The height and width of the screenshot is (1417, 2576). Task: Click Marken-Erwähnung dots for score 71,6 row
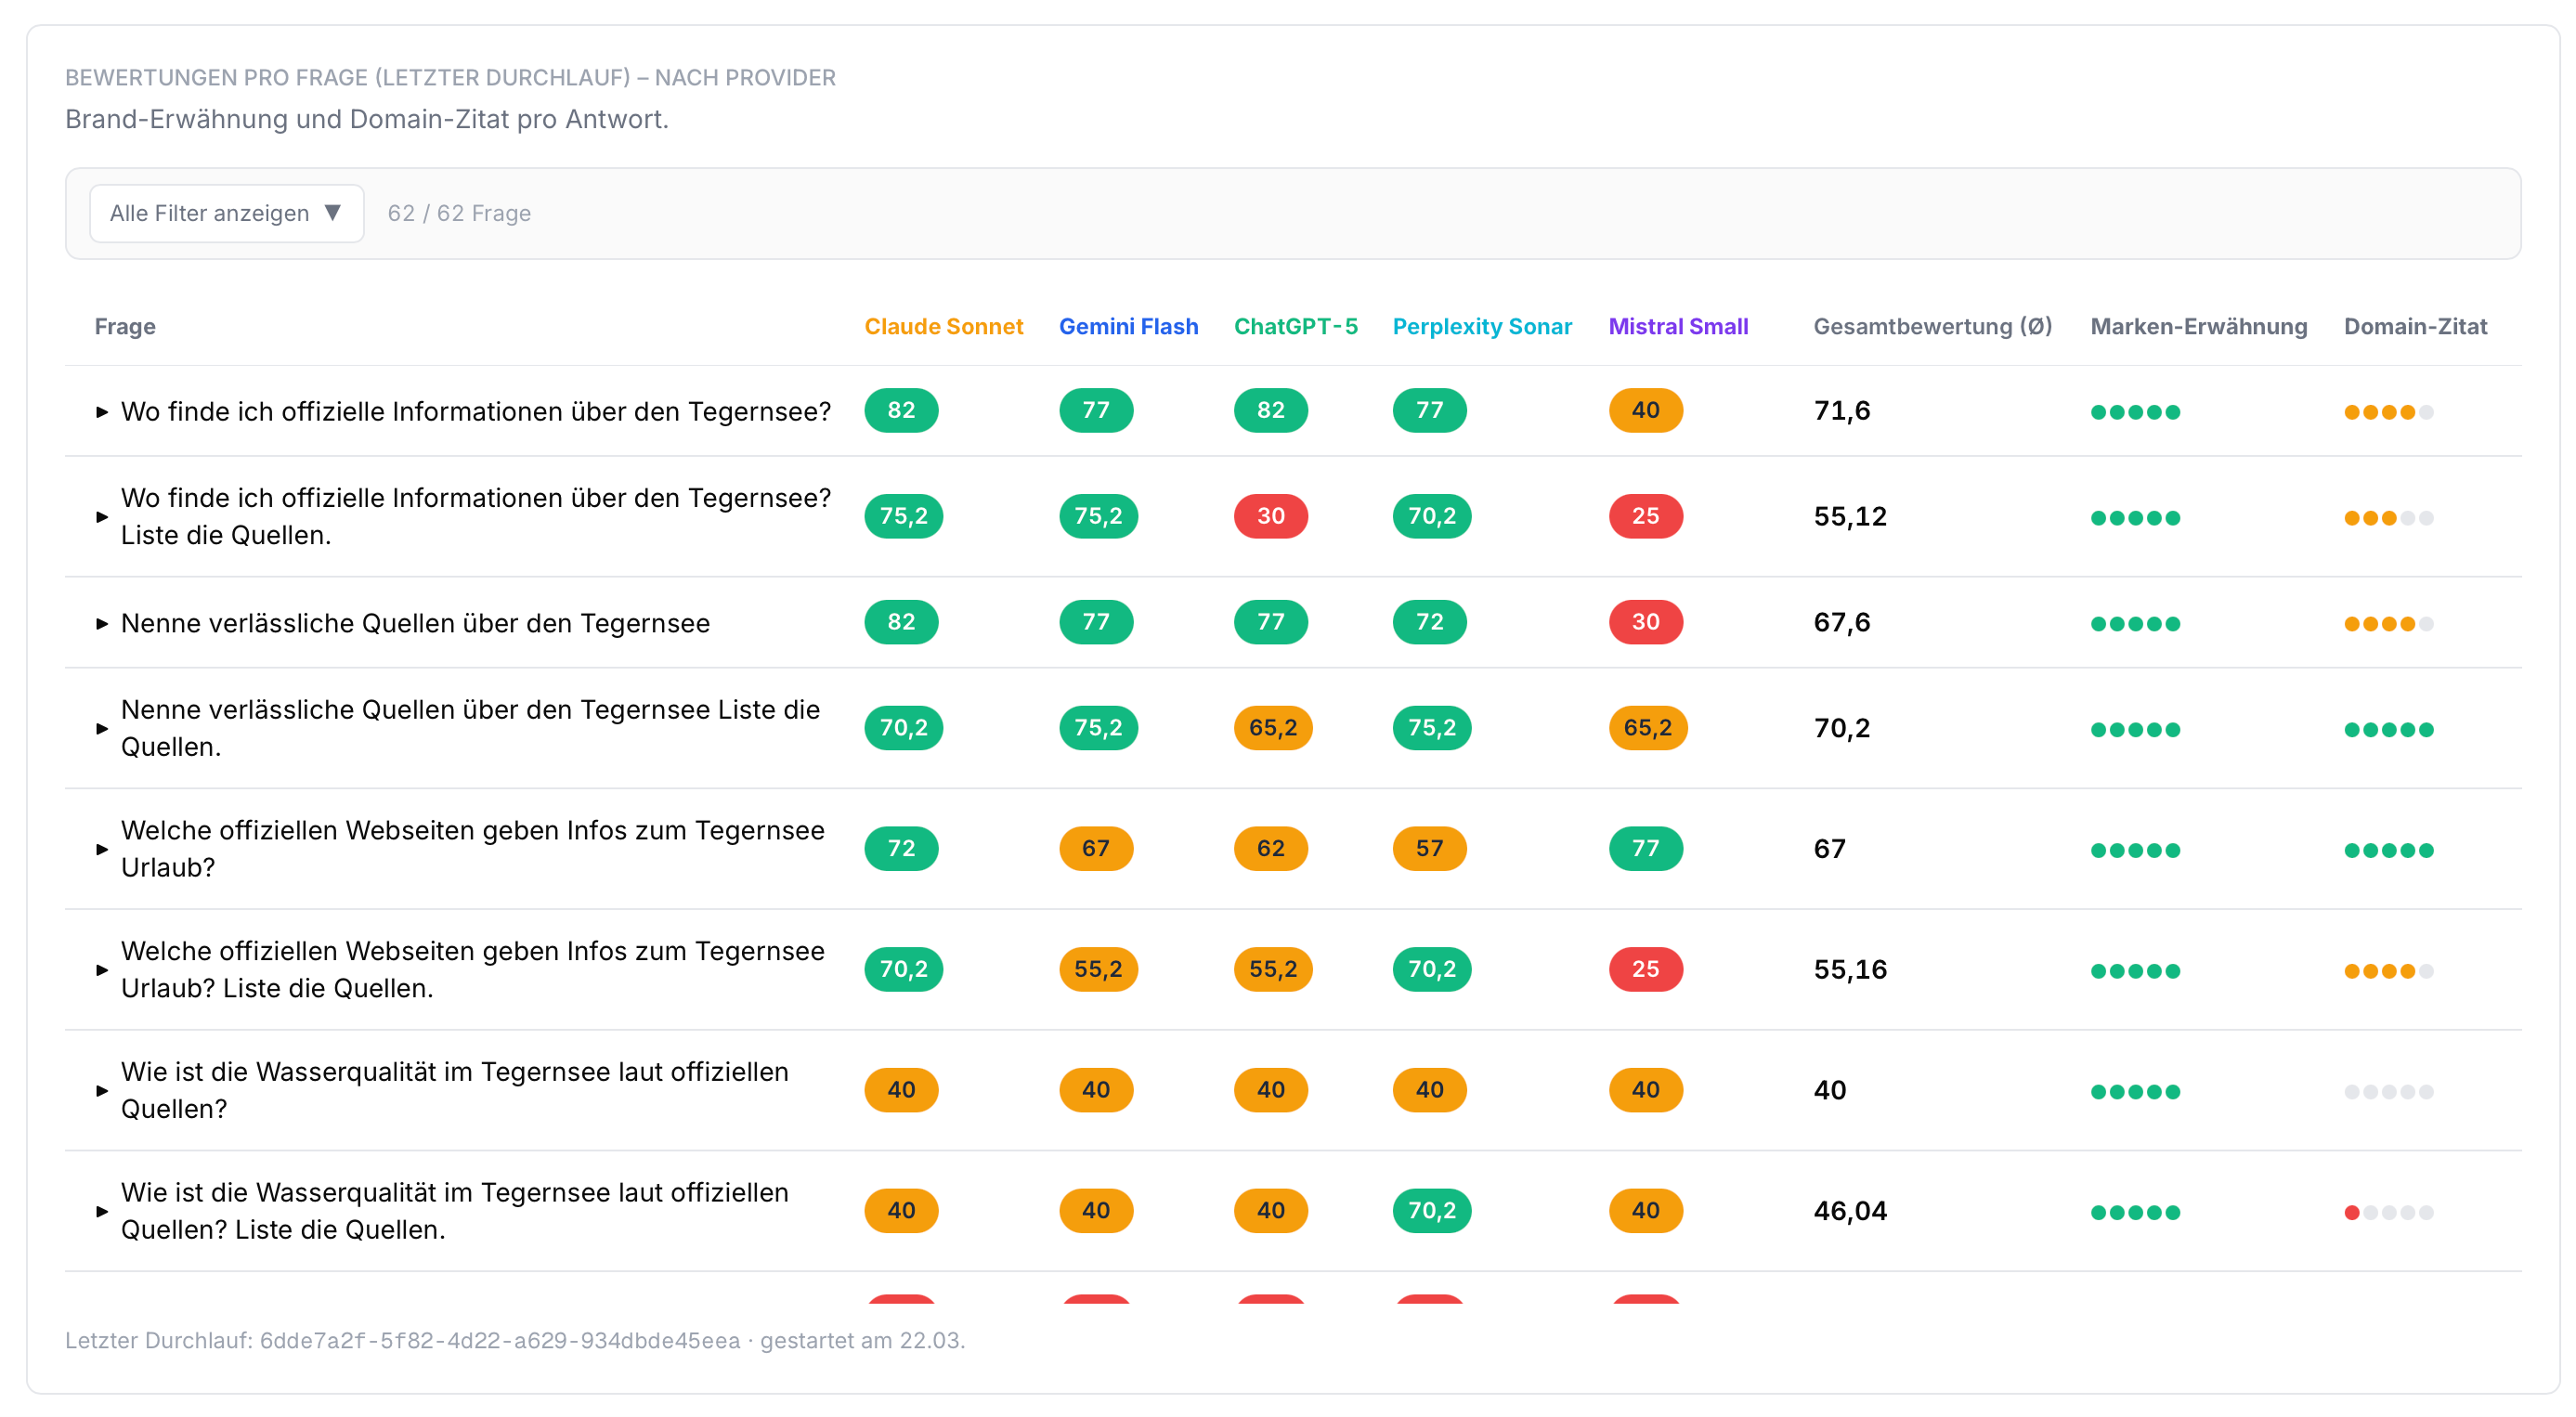pos(2134,412)
